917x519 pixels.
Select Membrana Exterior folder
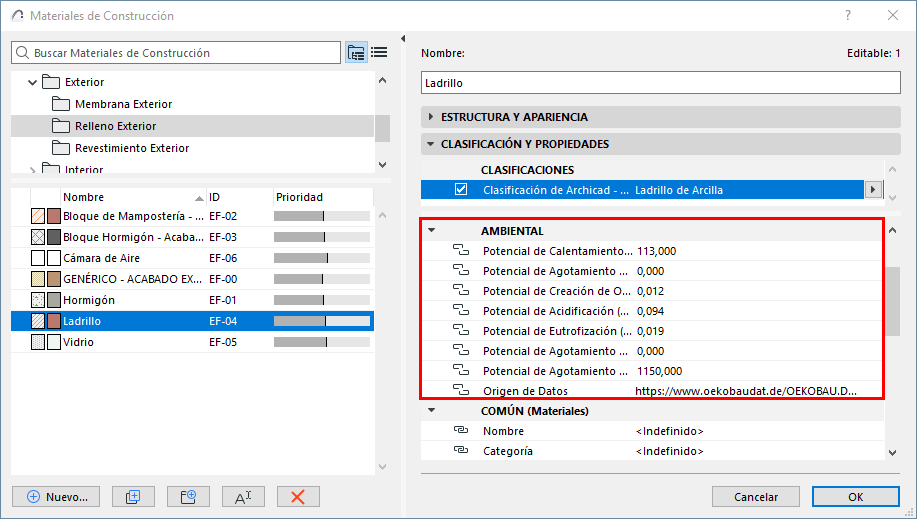(x=123, y=104)
